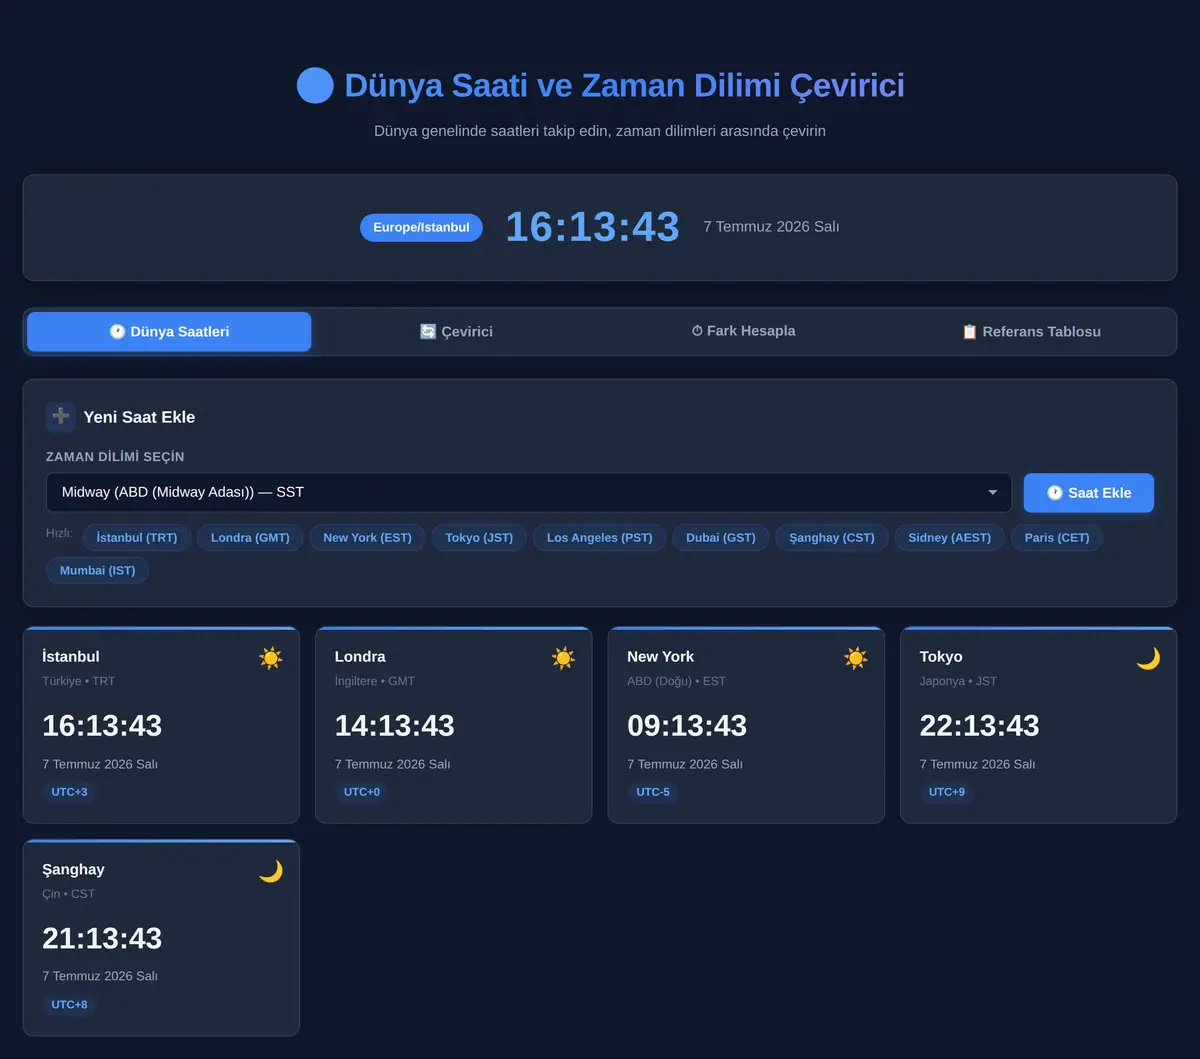Click the blue globe icon beside the title
The image size is (1200, 1059).
(315, 86)
